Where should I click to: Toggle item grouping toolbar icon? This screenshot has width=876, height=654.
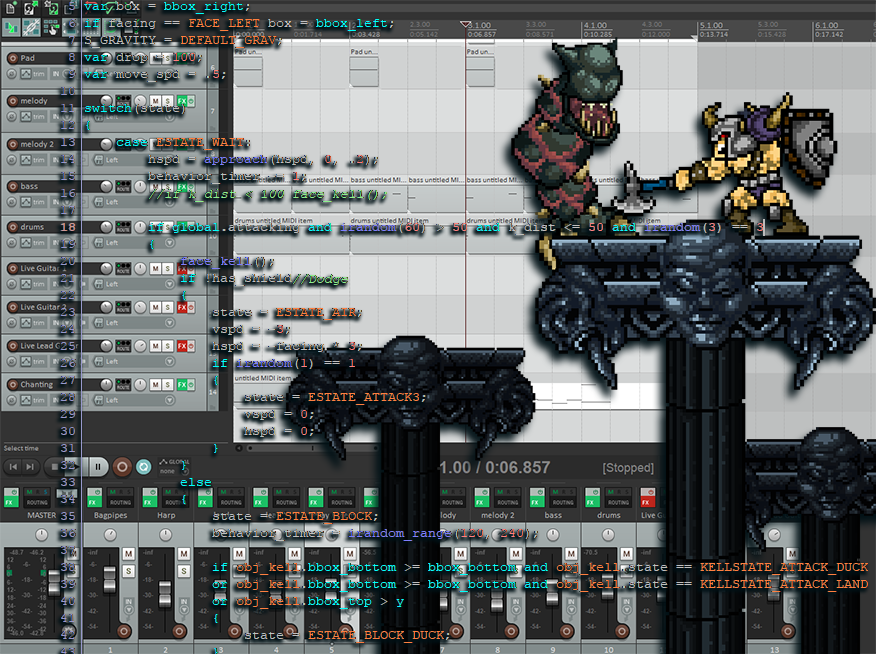[x=31, y=27]
